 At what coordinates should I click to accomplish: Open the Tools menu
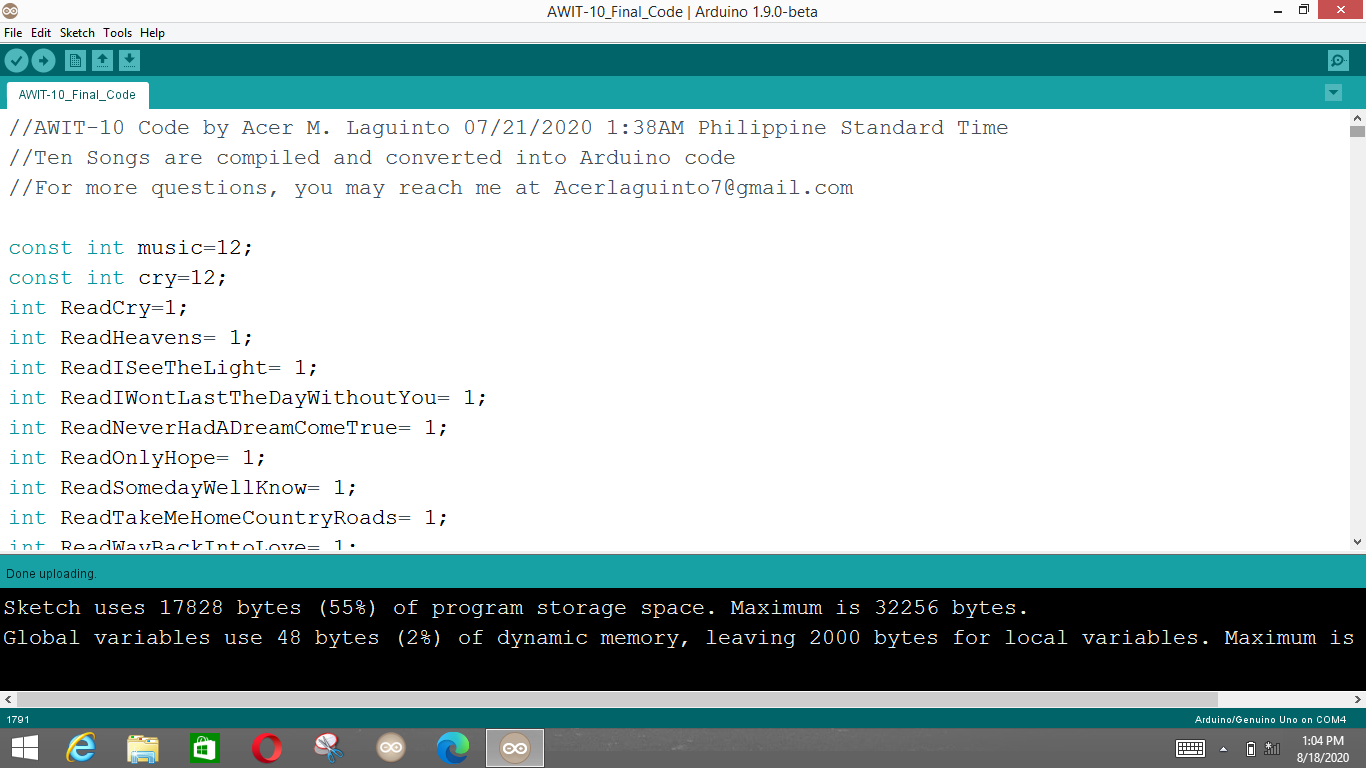(x=117, y=33)
